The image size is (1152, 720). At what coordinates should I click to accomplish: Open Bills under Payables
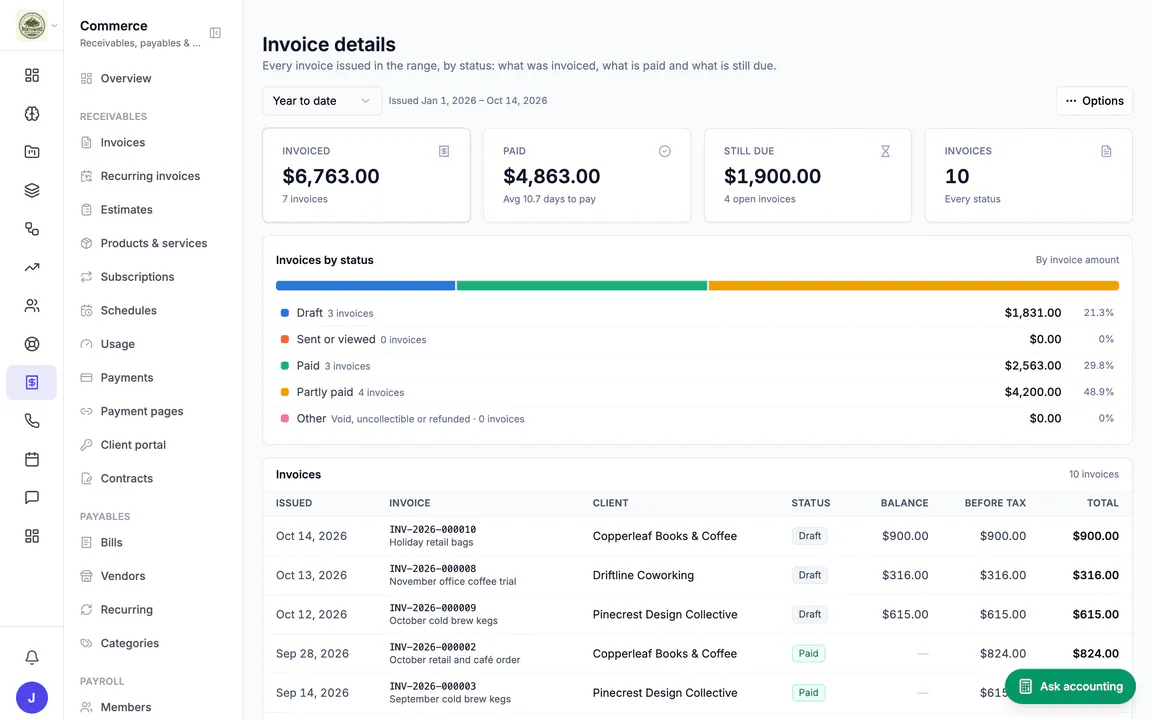tap(112, 542)
